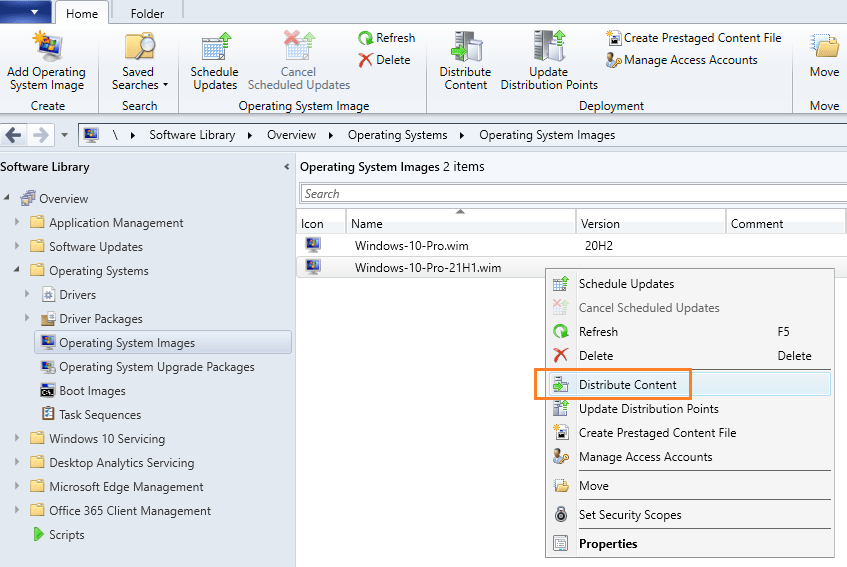Expand Drivers tree node
Image resolution: width=847 pixels, height=567 pixels.
click(x=27, y=294)
